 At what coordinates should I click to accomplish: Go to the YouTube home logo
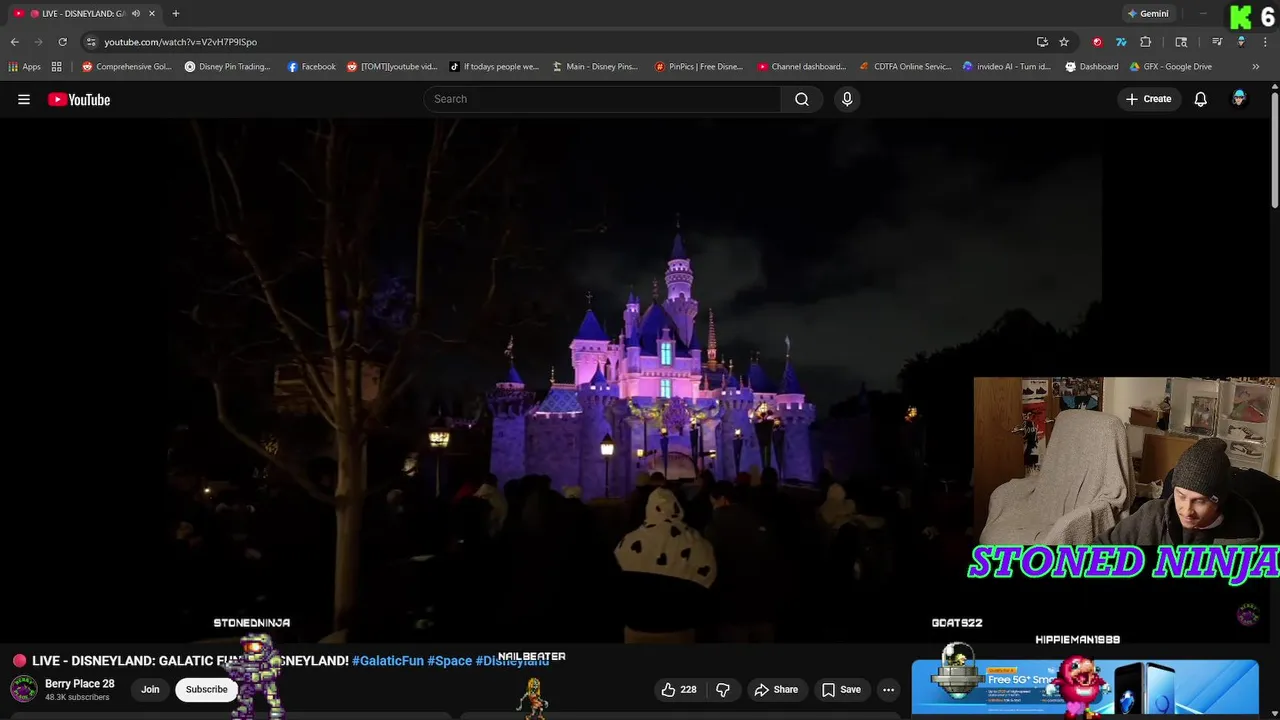tap(79, 99)
